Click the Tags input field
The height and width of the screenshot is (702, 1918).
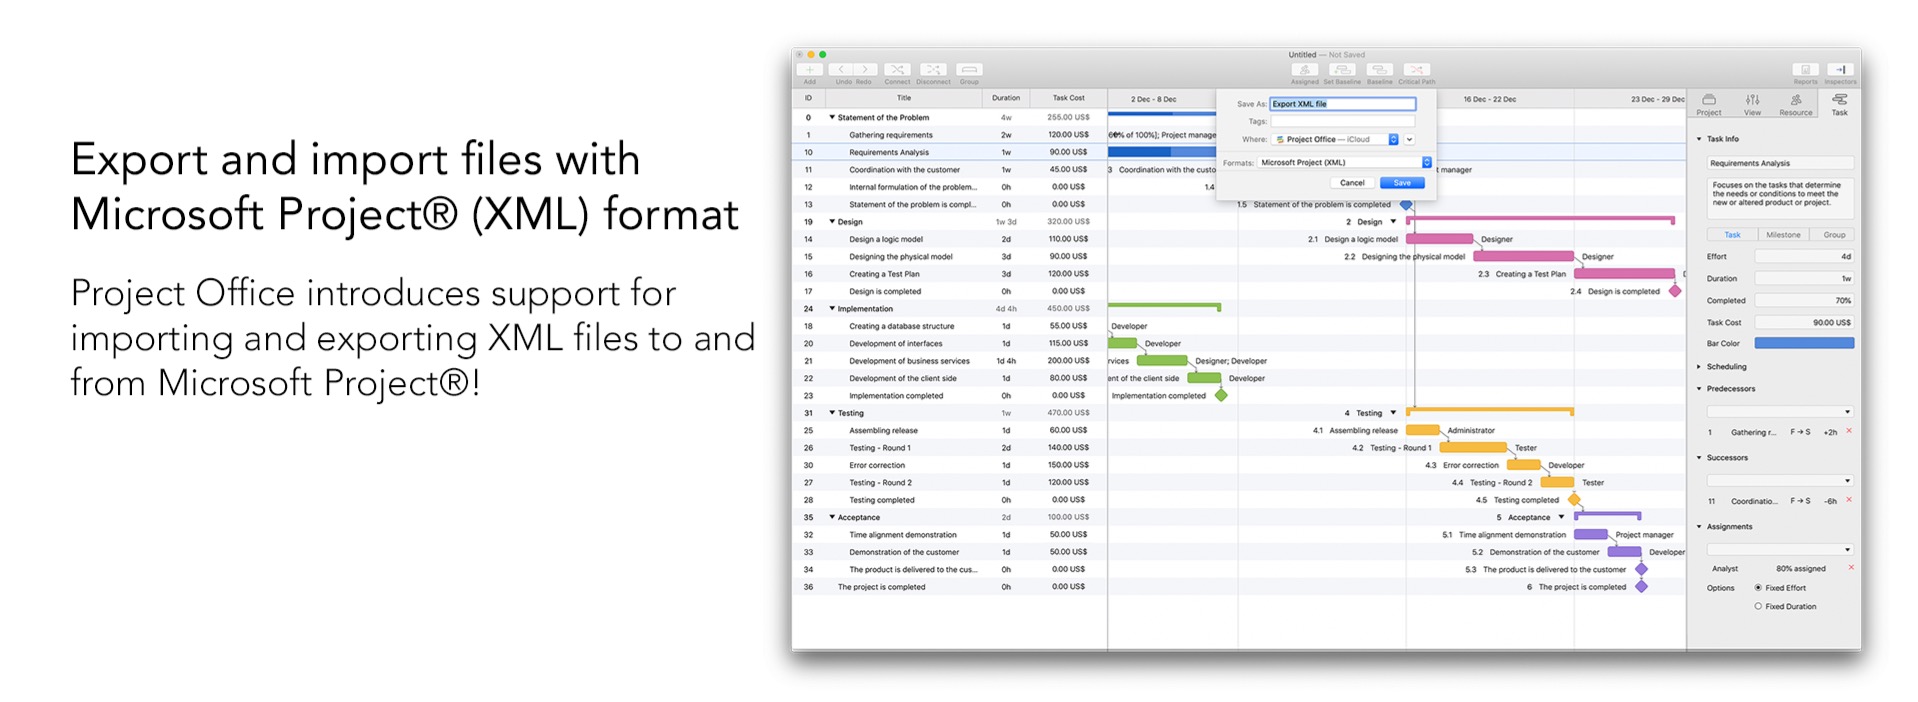tap(1343, 121)
